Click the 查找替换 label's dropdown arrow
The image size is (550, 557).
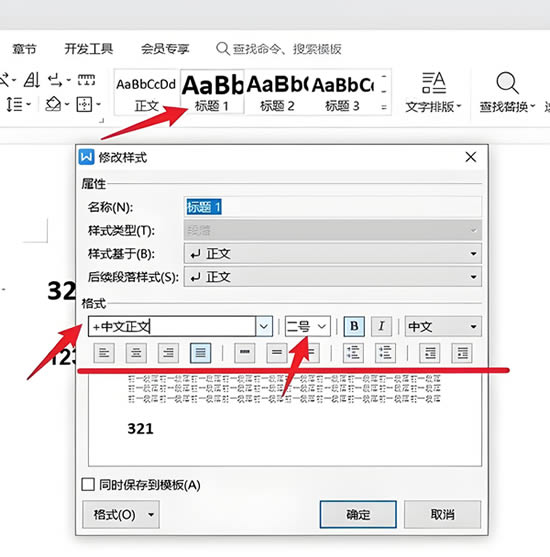pos(532,106)
